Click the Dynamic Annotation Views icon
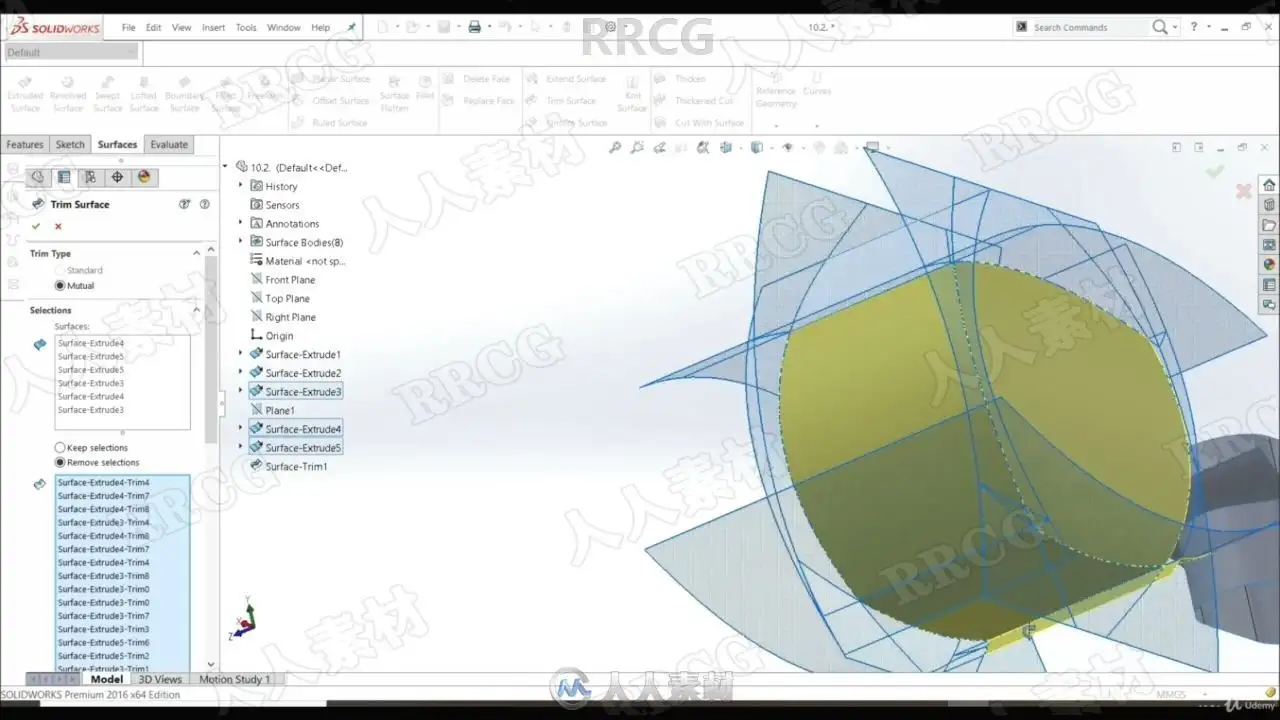This screenshot has width=1280, height=720. coord(703,148)
